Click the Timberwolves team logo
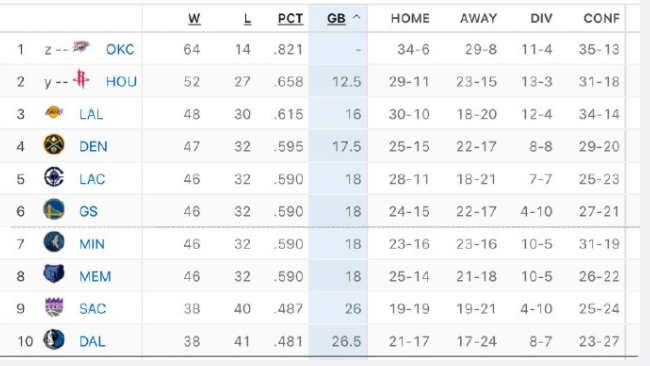This screenshot has width=650, height=366. 54,242
